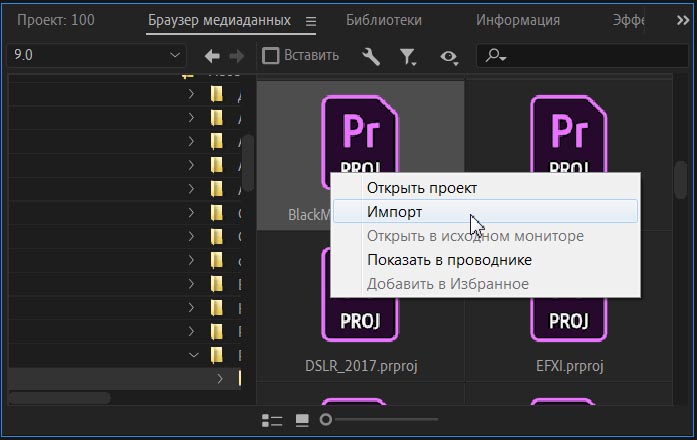The image size is (697, 440).
Task: Go back with the left arrow button
Action: (212, 56)
